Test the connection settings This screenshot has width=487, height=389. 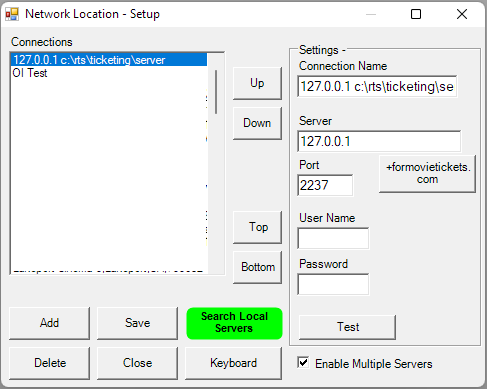pos(348,327)
